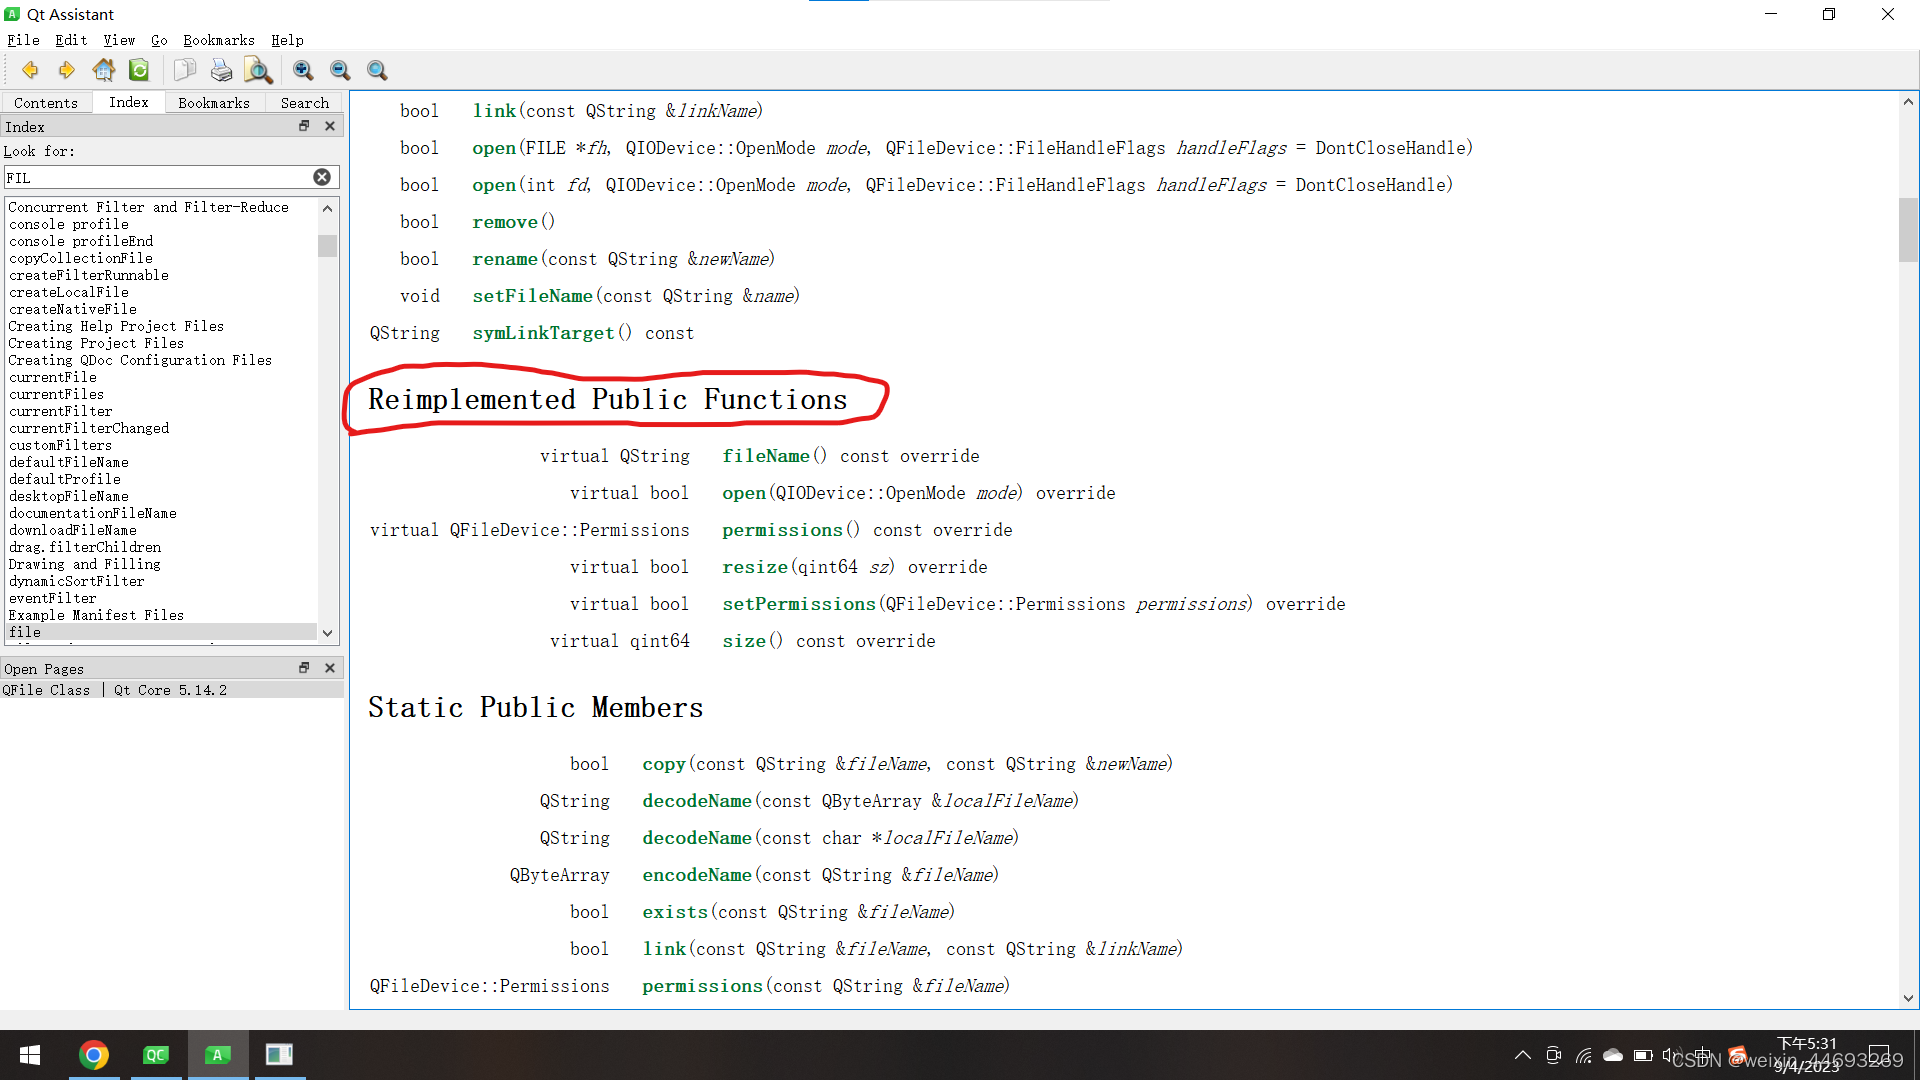
Task: Open the remove() function link
Action: tap(505, 222)
